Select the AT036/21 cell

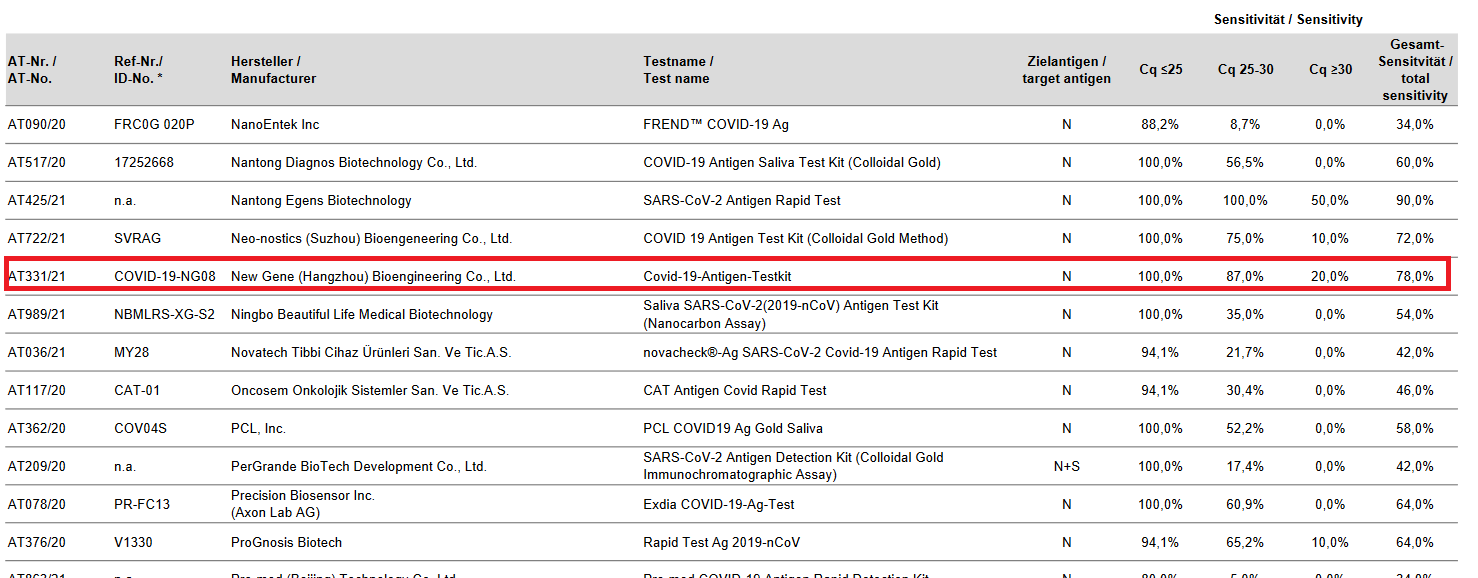pos(37,353)
